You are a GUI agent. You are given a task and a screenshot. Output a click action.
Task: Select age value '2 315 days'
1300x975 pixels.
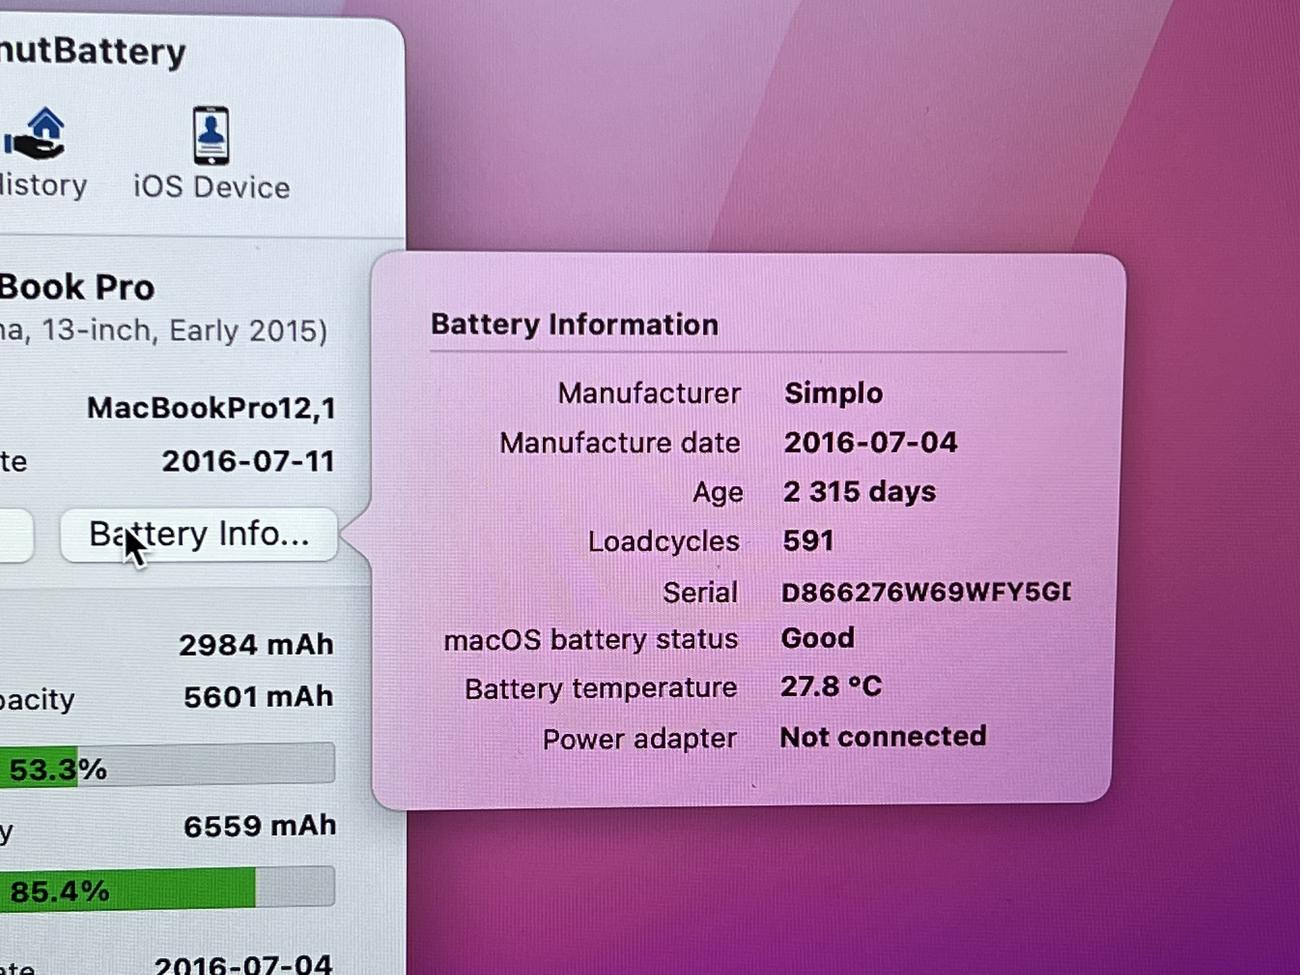859,491
